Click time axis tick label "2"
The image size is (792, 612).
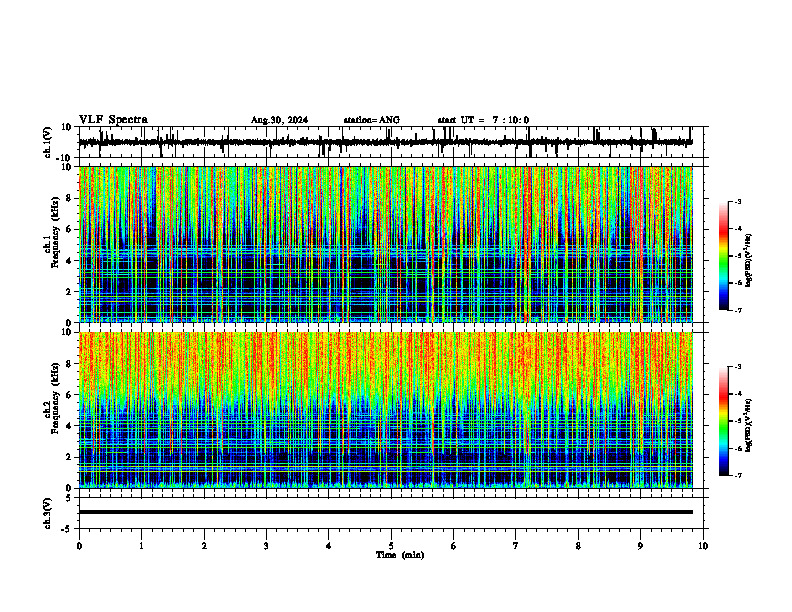coord(204,546)
